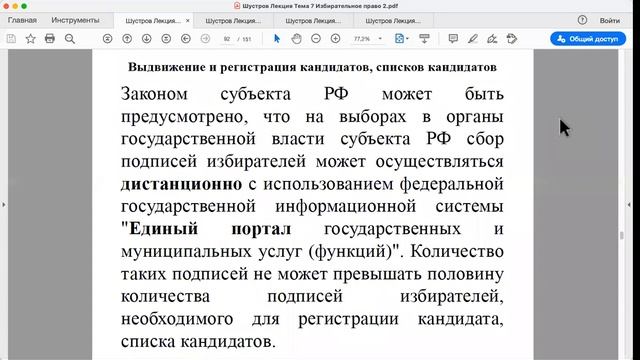640x360 pixels.
Task: Print the document using the printer icon
Action: point(50,39)
